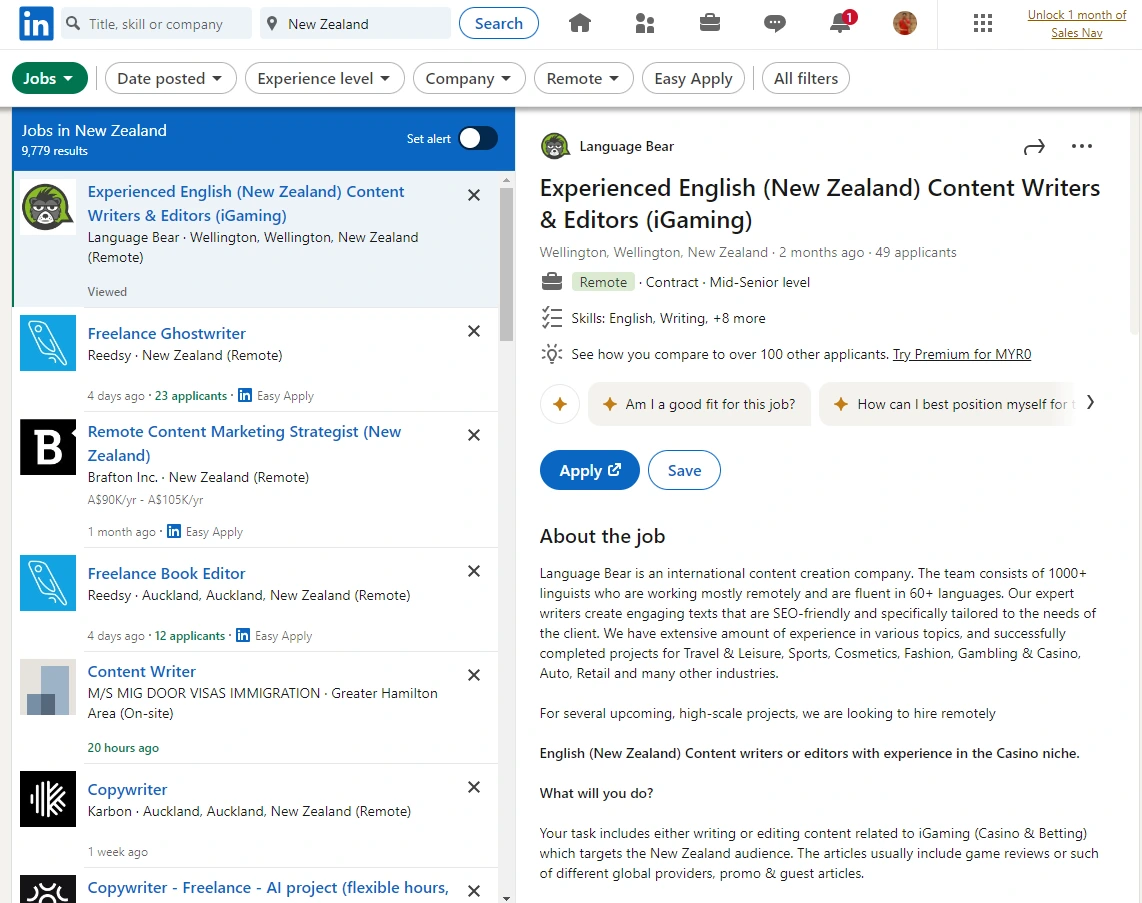Dismiss Language Bear job from list
Viewport: 1142px width, 903px height.
[474, 195]
